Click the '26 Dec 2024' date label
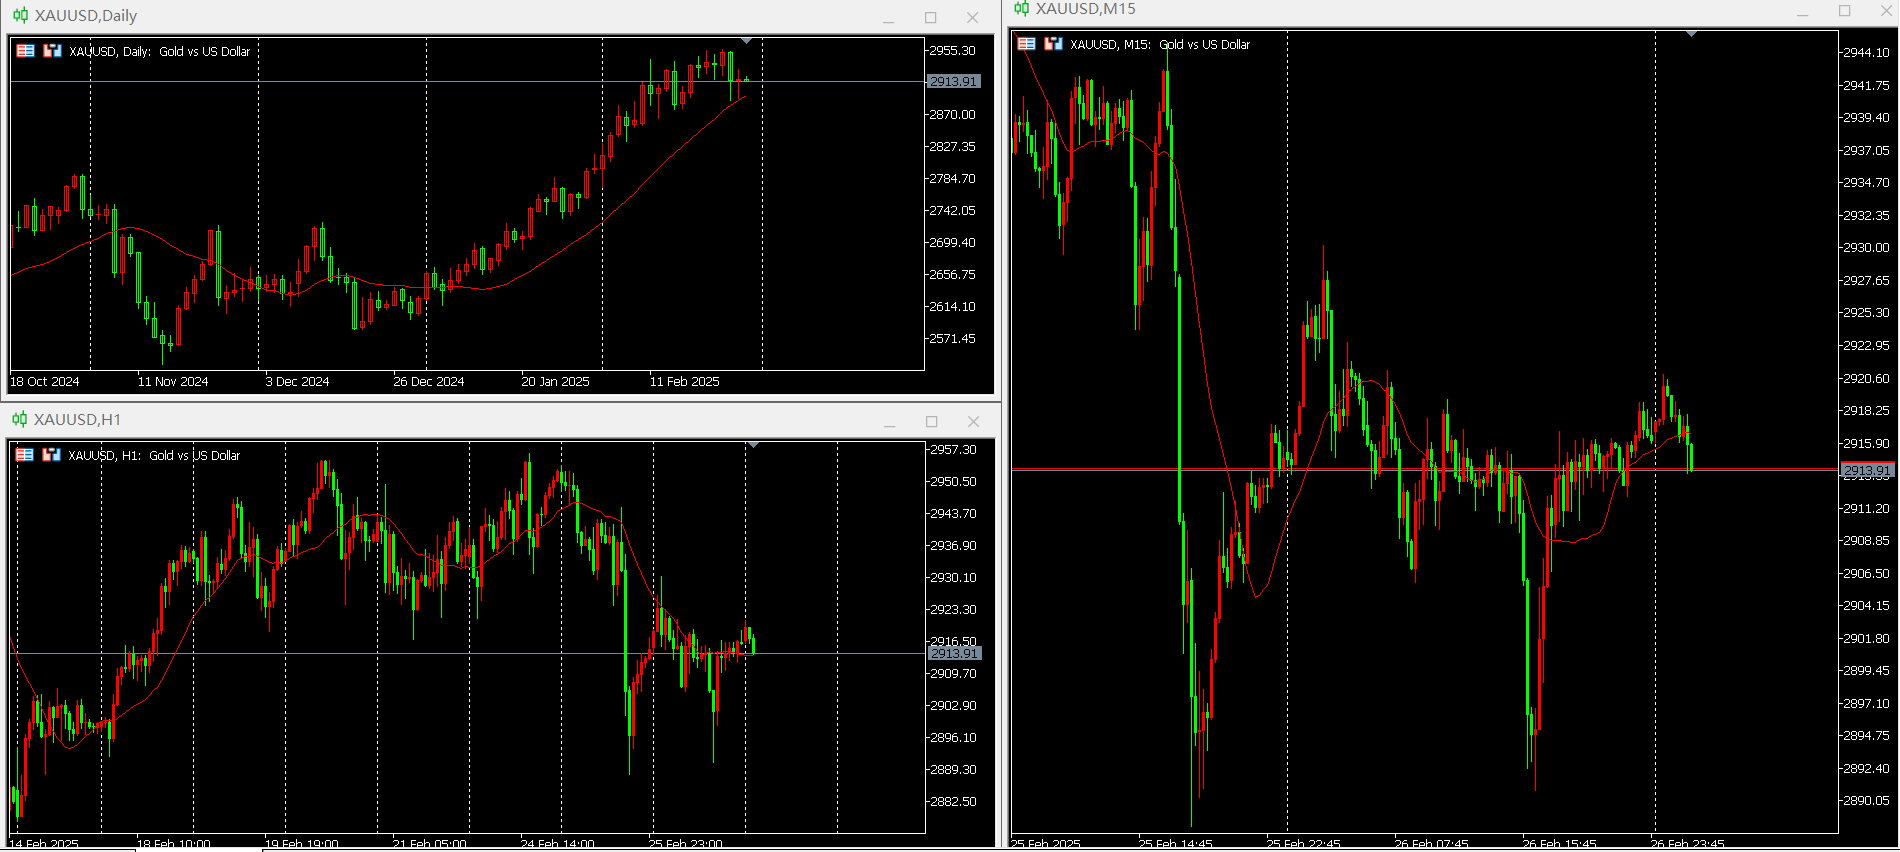 429,381
